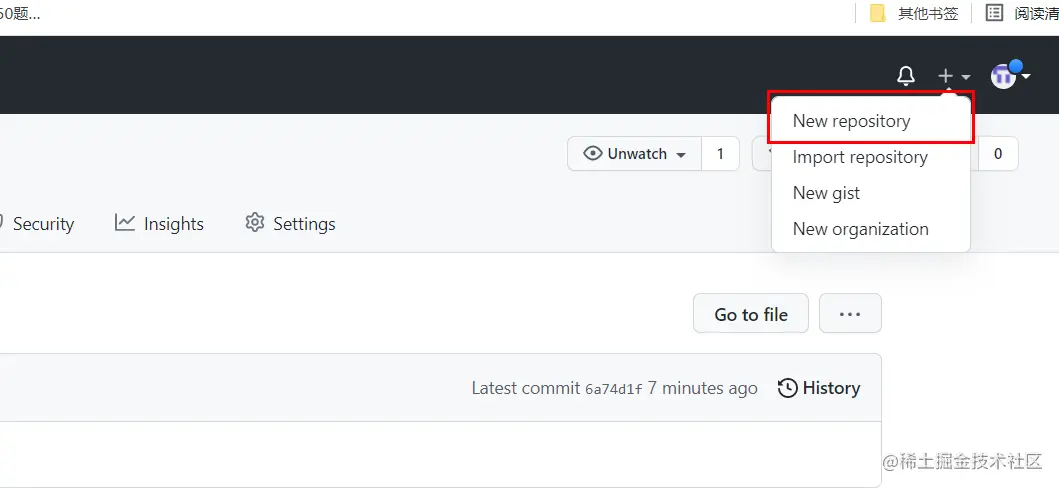Viewport: 1059px width, 488px height.
Task: Expand the Unwatch dropdown button
Action: point(635,154)
